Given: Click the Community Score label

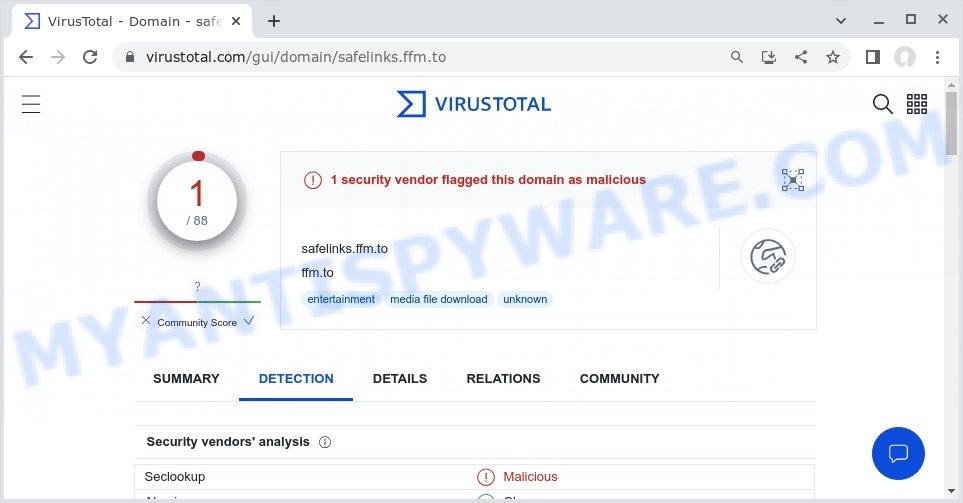Looking at the screenshot, I should tap(197, 322).
